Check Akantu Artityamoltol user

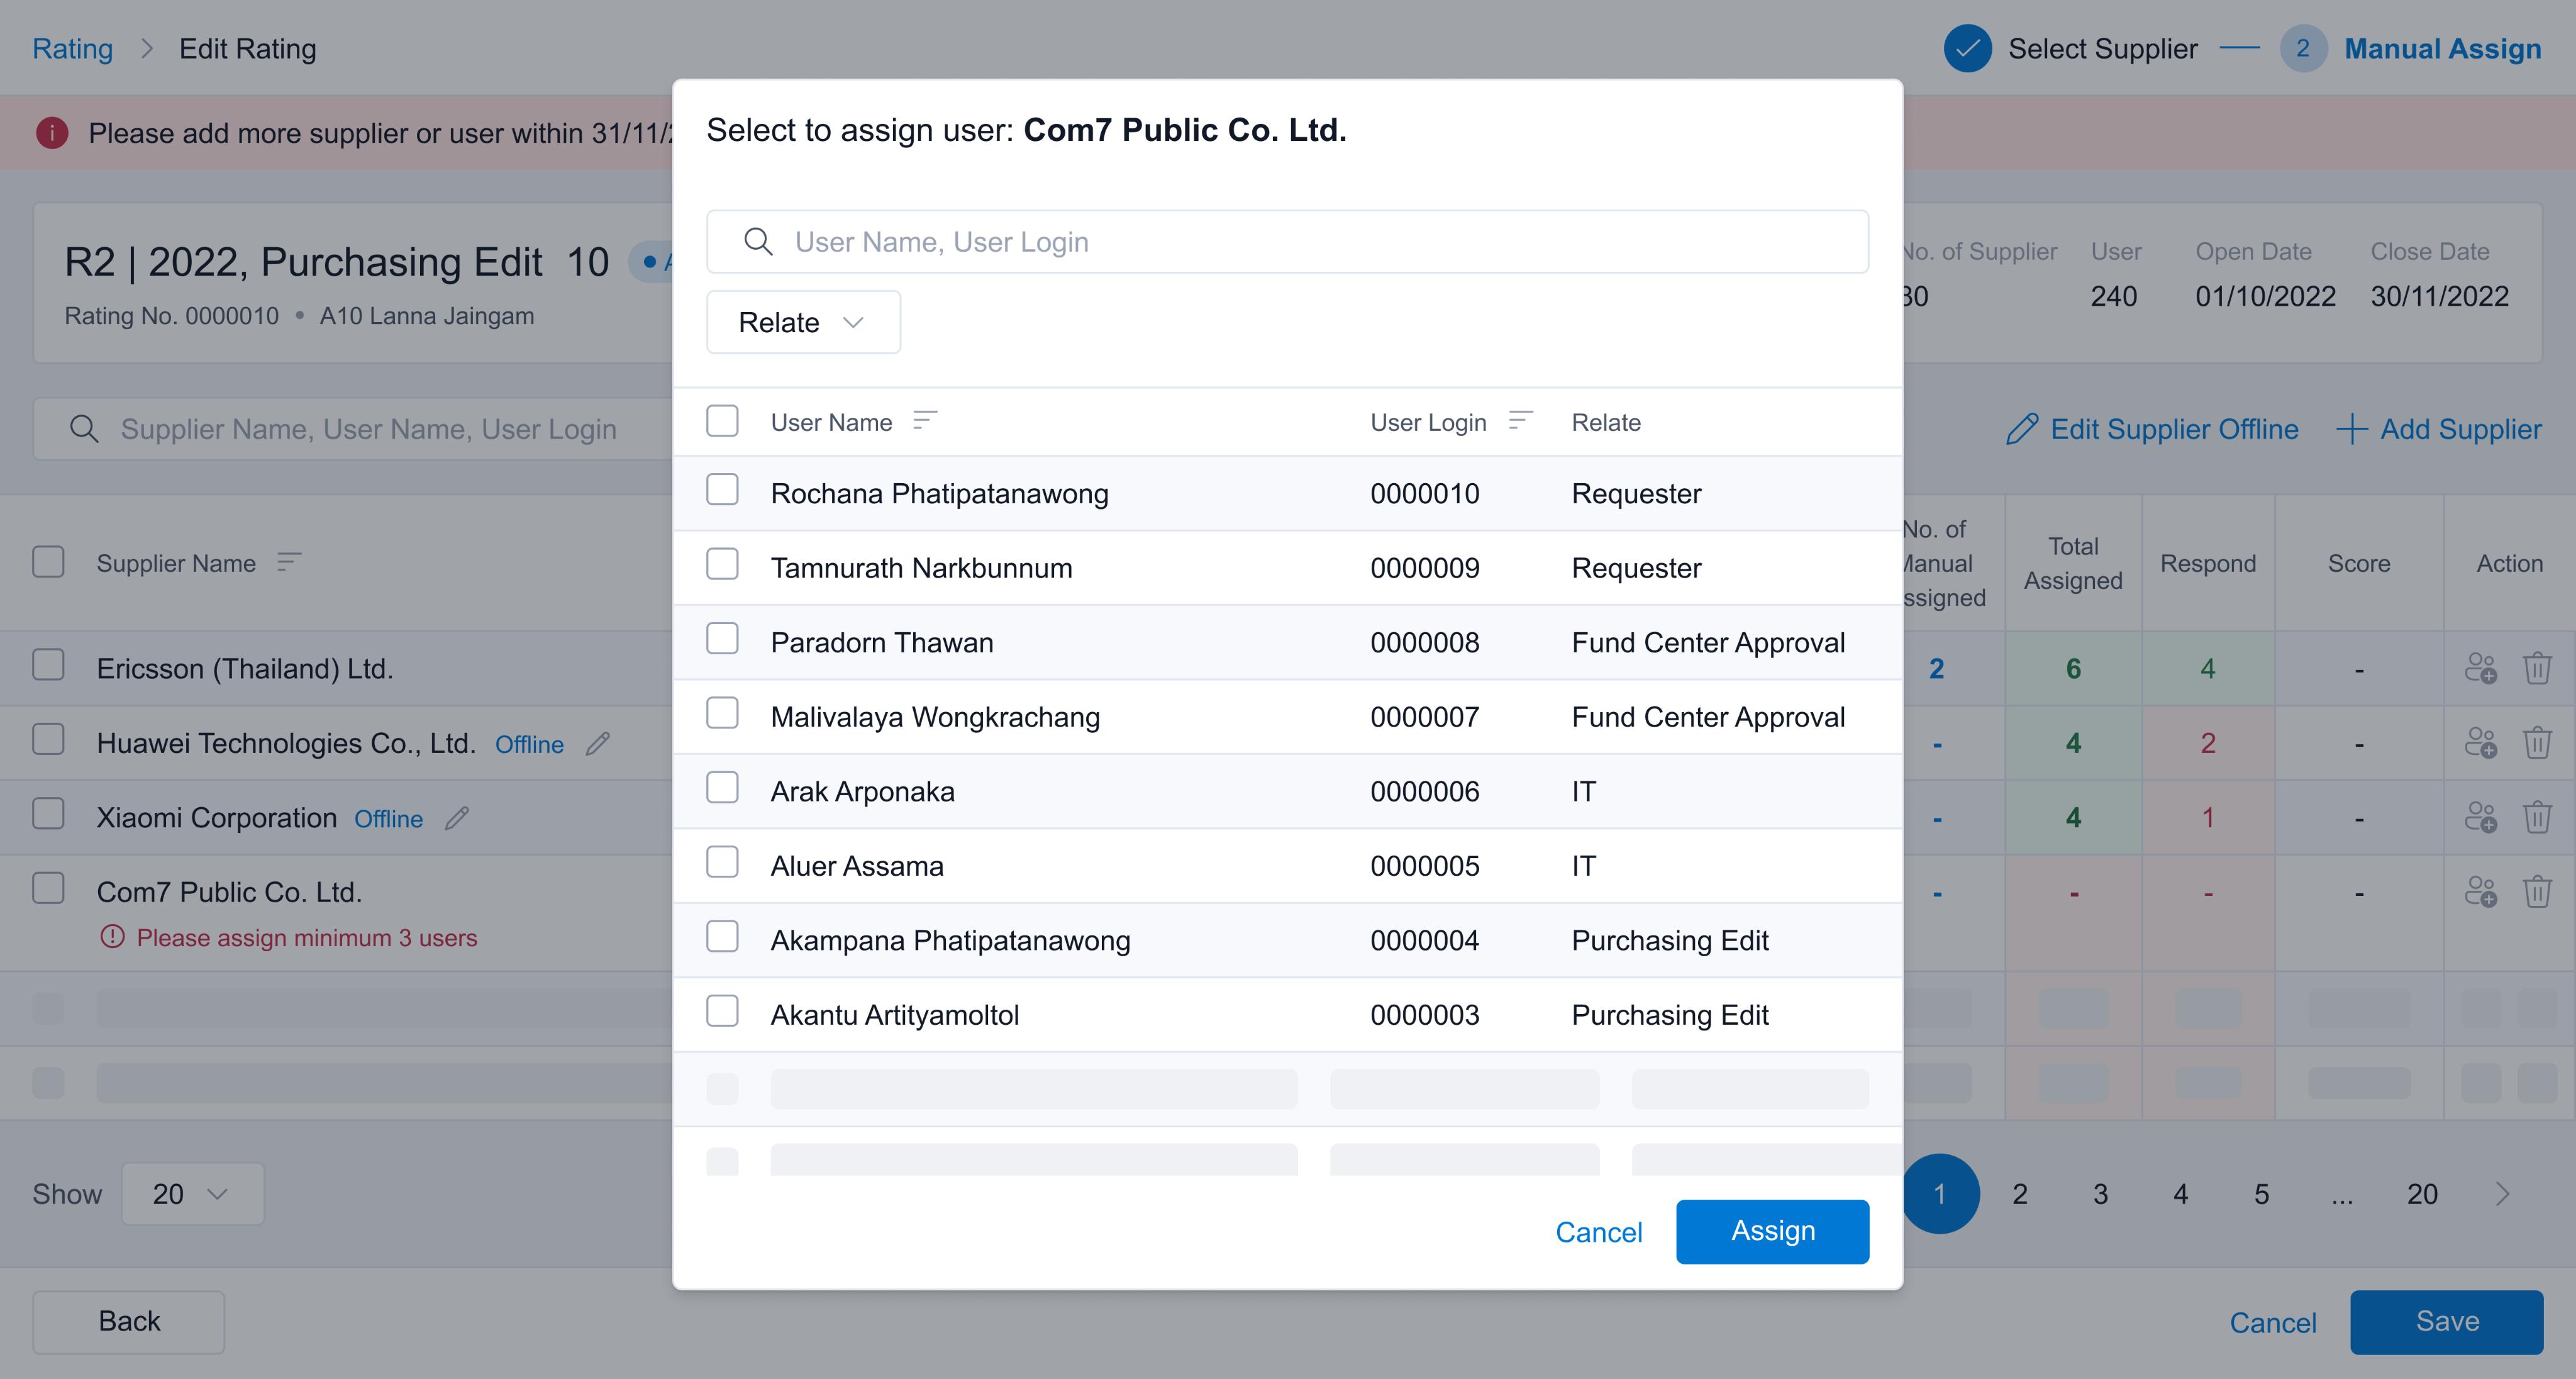[722, 1011]
